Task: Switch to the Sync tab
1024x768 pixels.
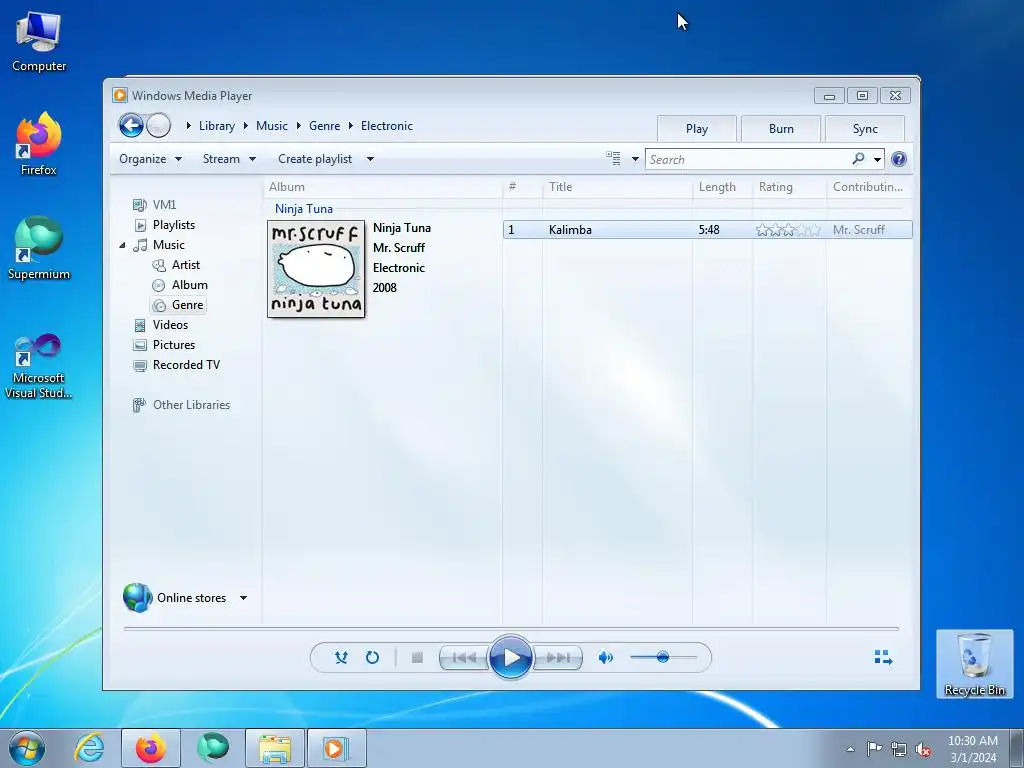Action: tap(865, 129)
